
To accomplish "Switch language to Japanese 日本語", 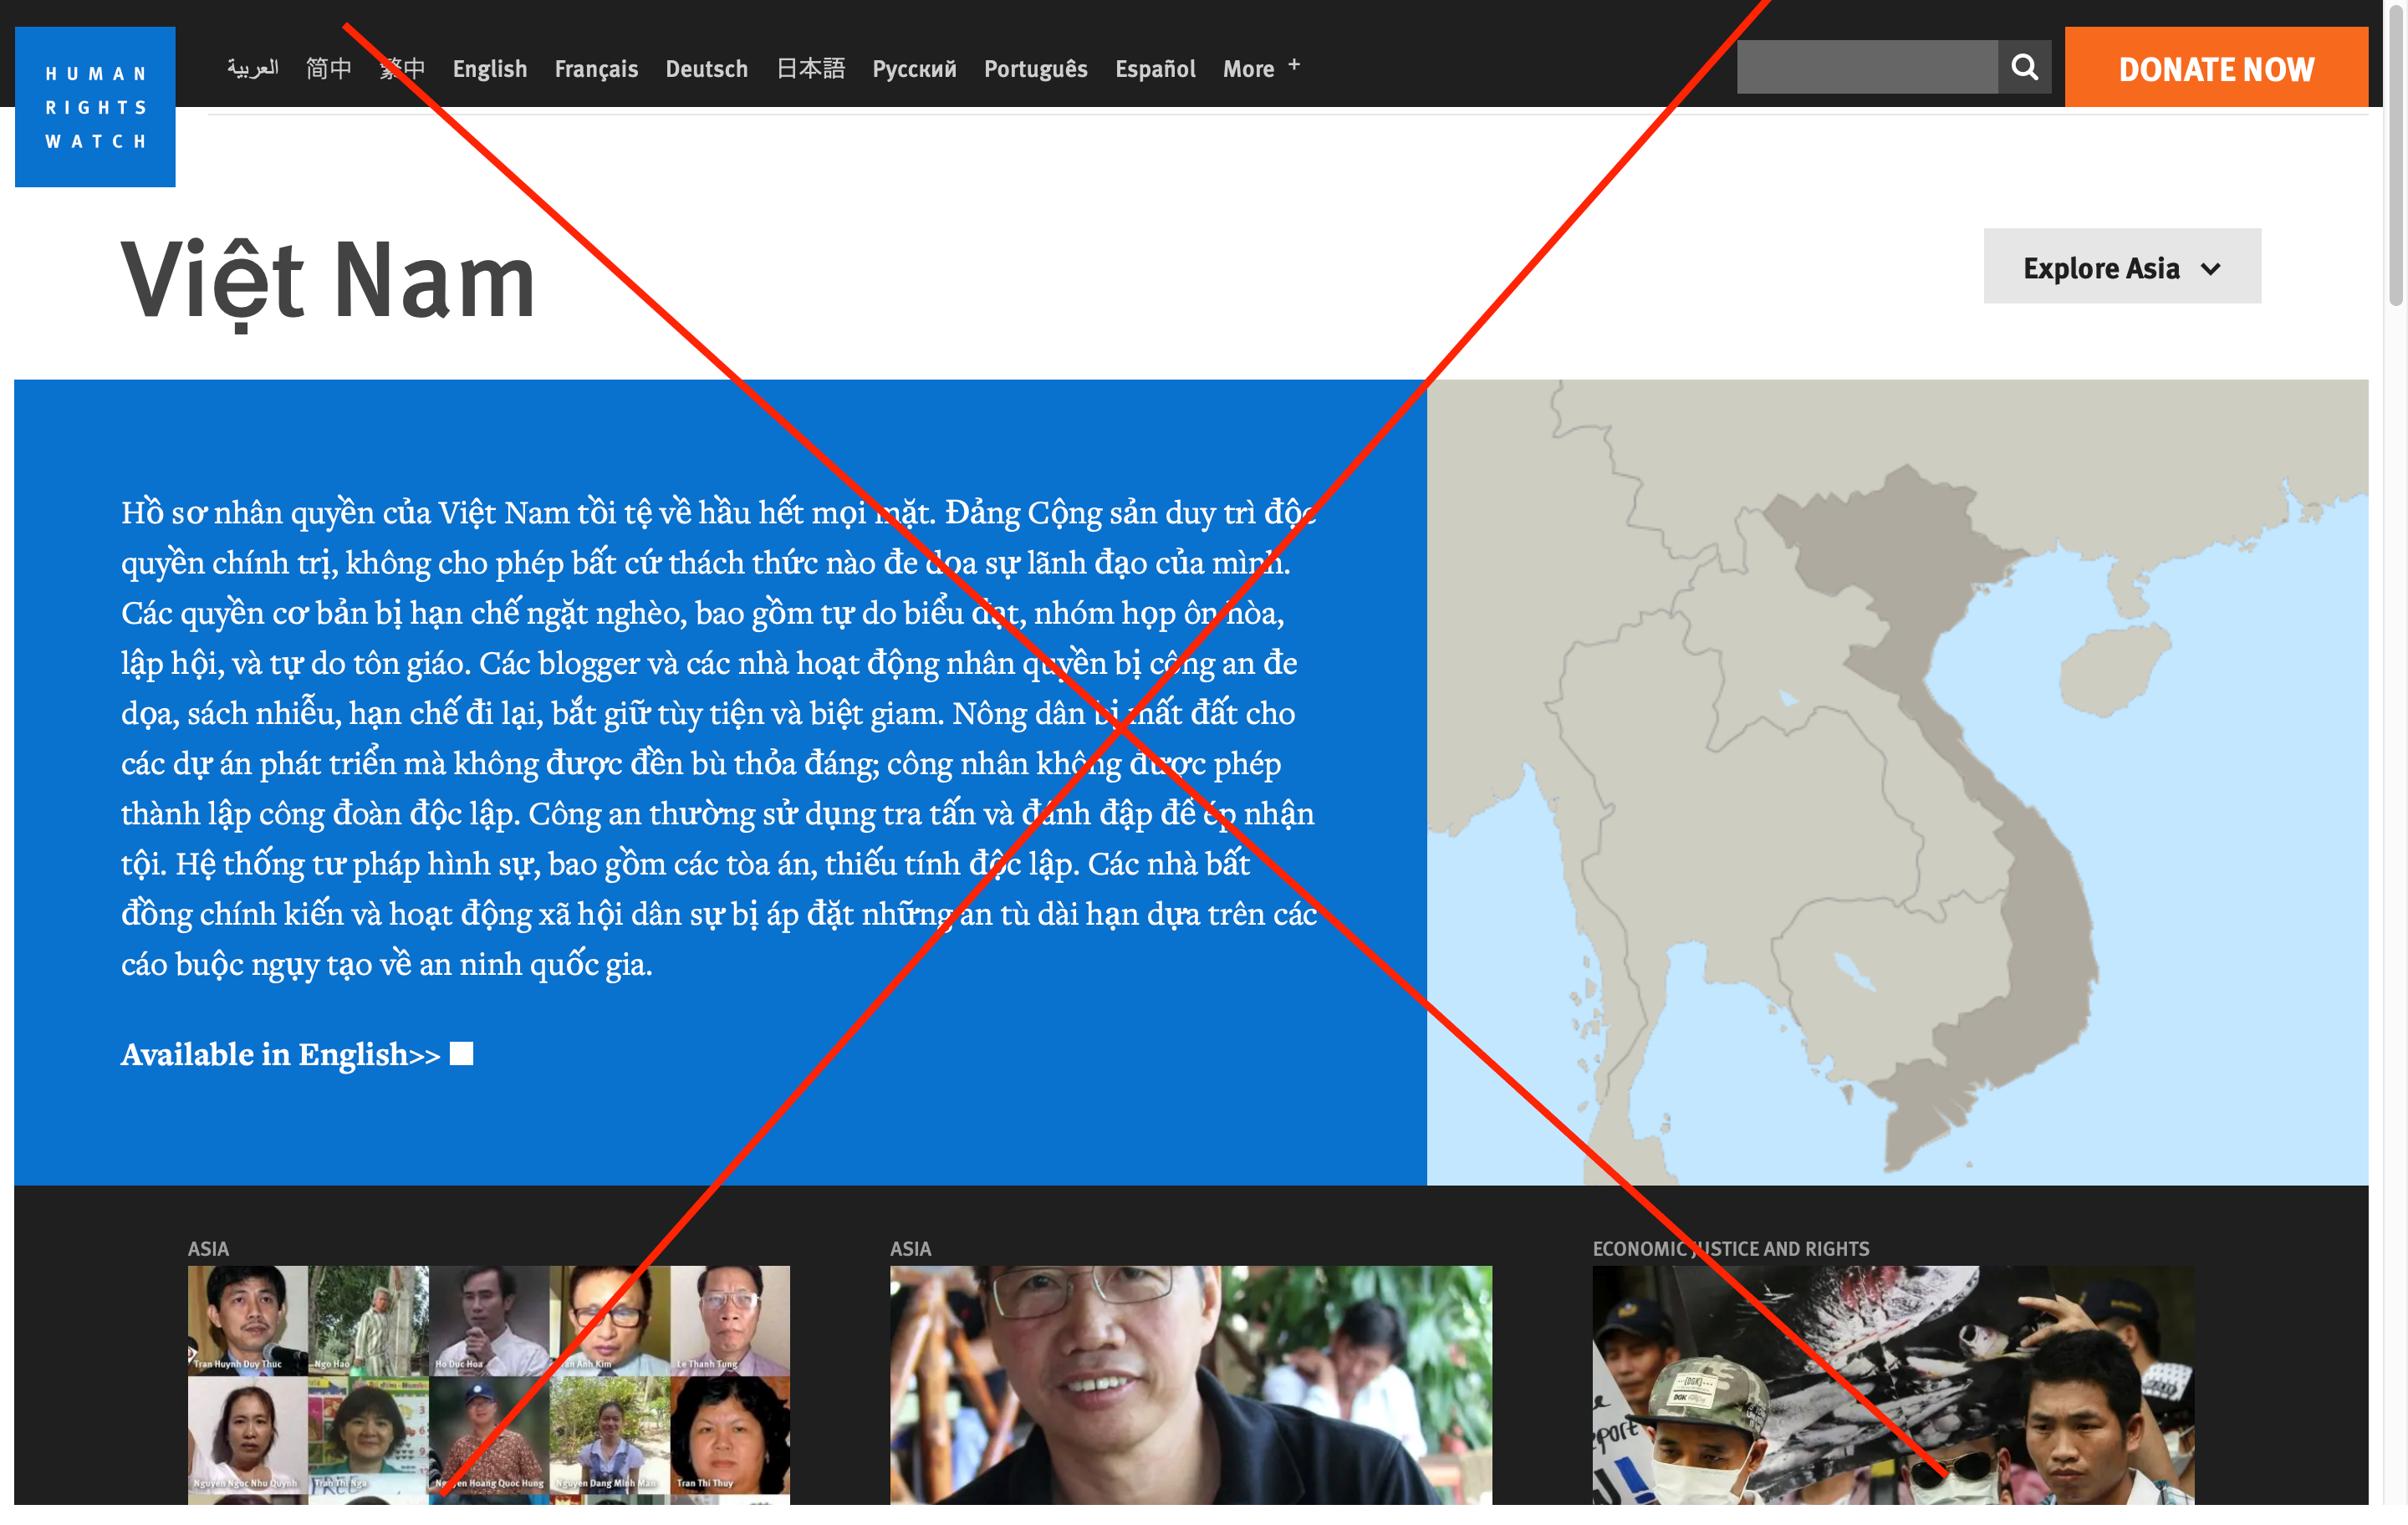I will (x=811, y=68).
